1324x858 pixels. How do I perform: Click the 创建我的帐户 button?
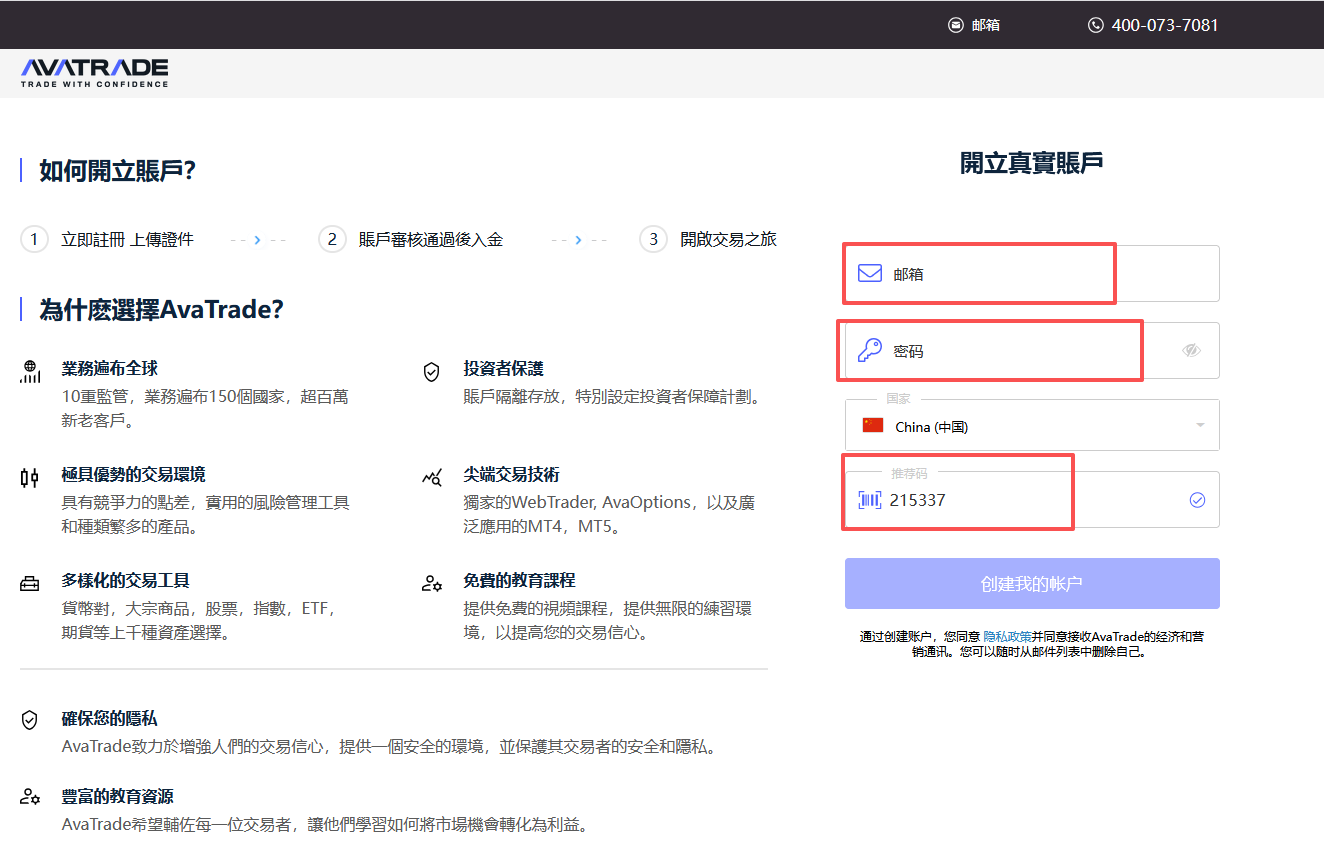pyautogui.click(x=1032, y=584)
